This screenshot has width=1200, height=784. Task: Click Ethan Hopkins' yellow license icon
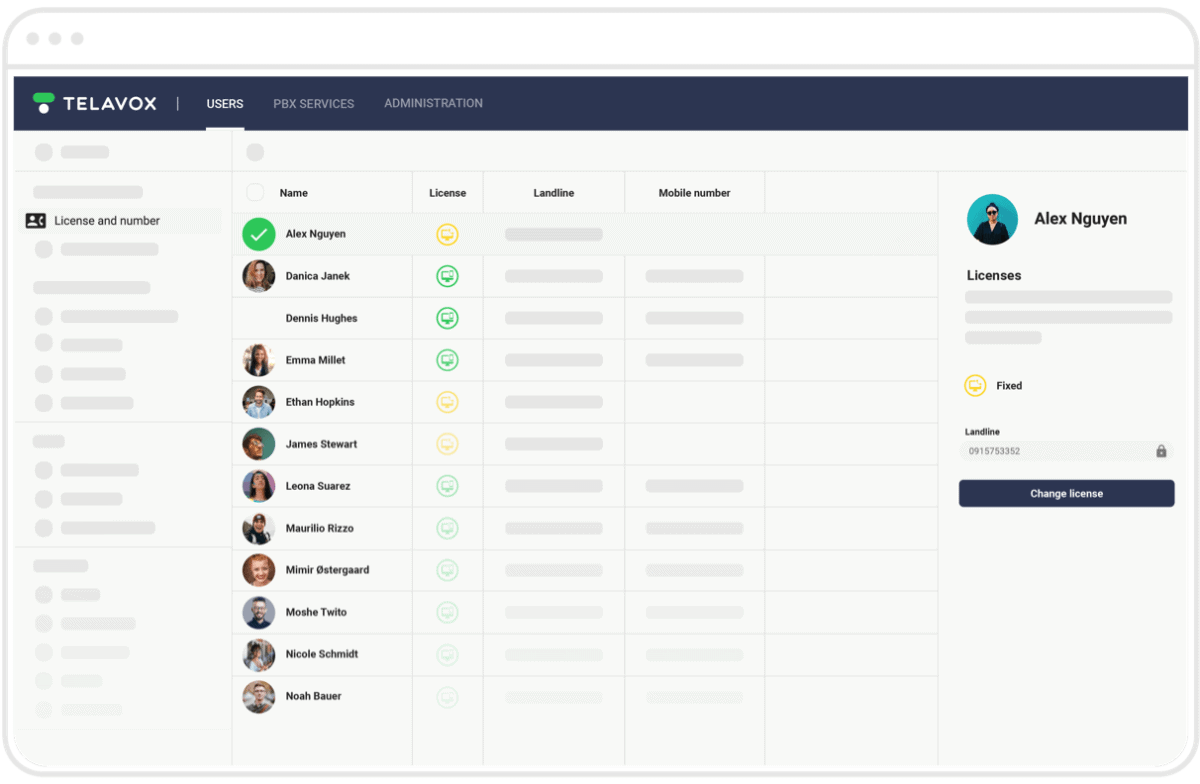click(447, 402)
